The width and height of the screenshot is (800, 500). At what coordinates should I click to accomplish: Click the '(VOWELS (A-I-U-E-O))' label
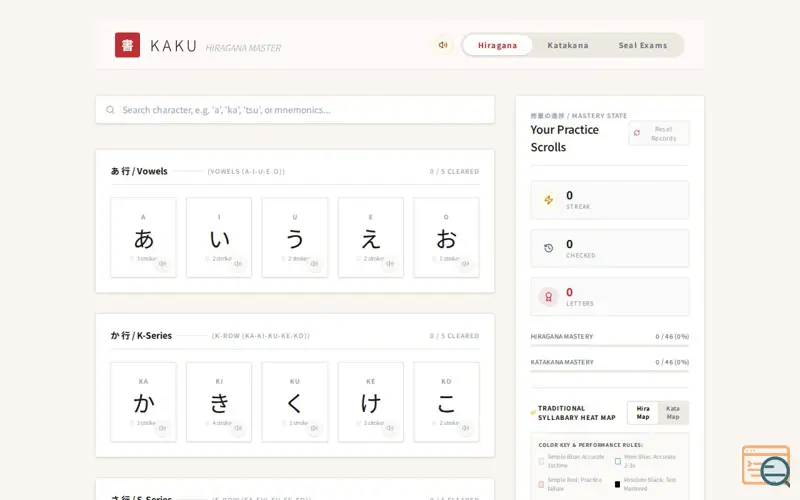tap(246, 171)
